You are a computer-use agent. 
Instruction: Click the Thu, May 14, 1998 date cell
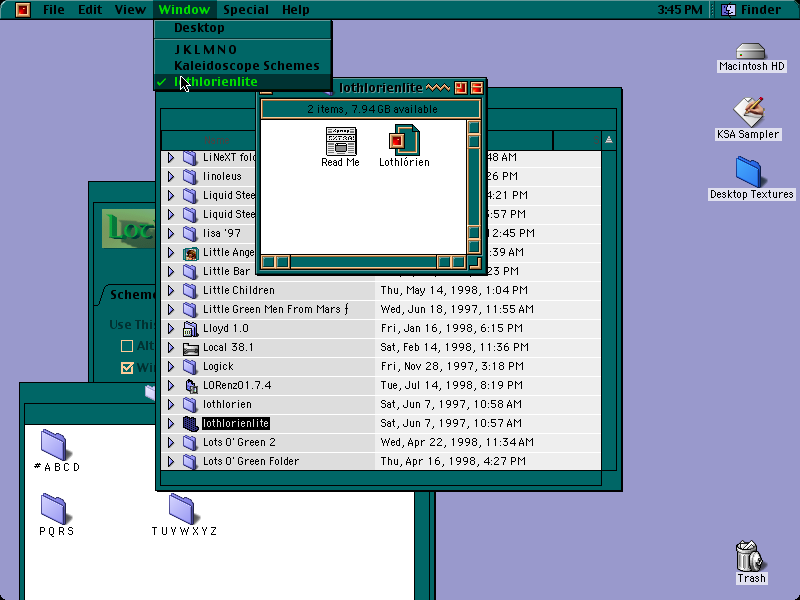(x=454, y=291)
